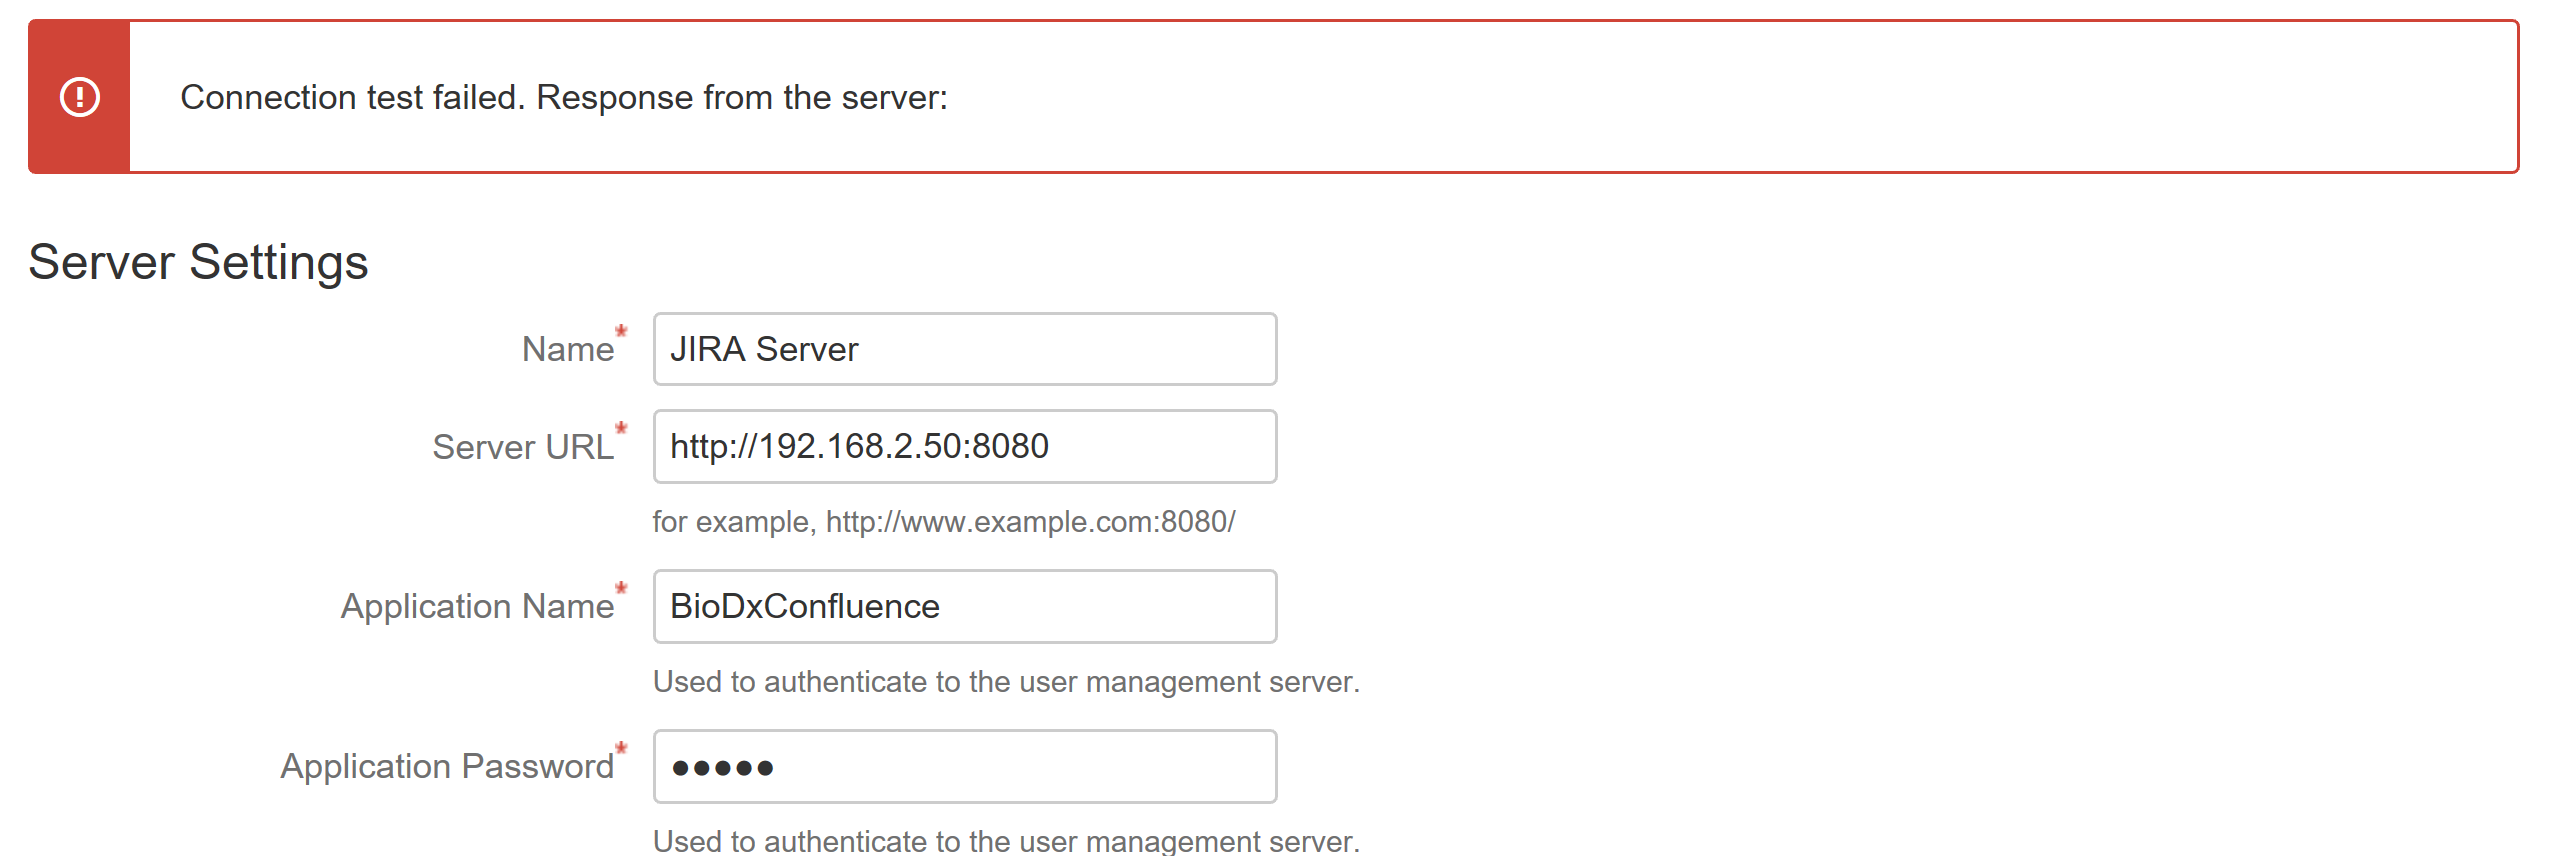Click the Name label
Screen dimensions: 2551x856
(x=568, y=349)
